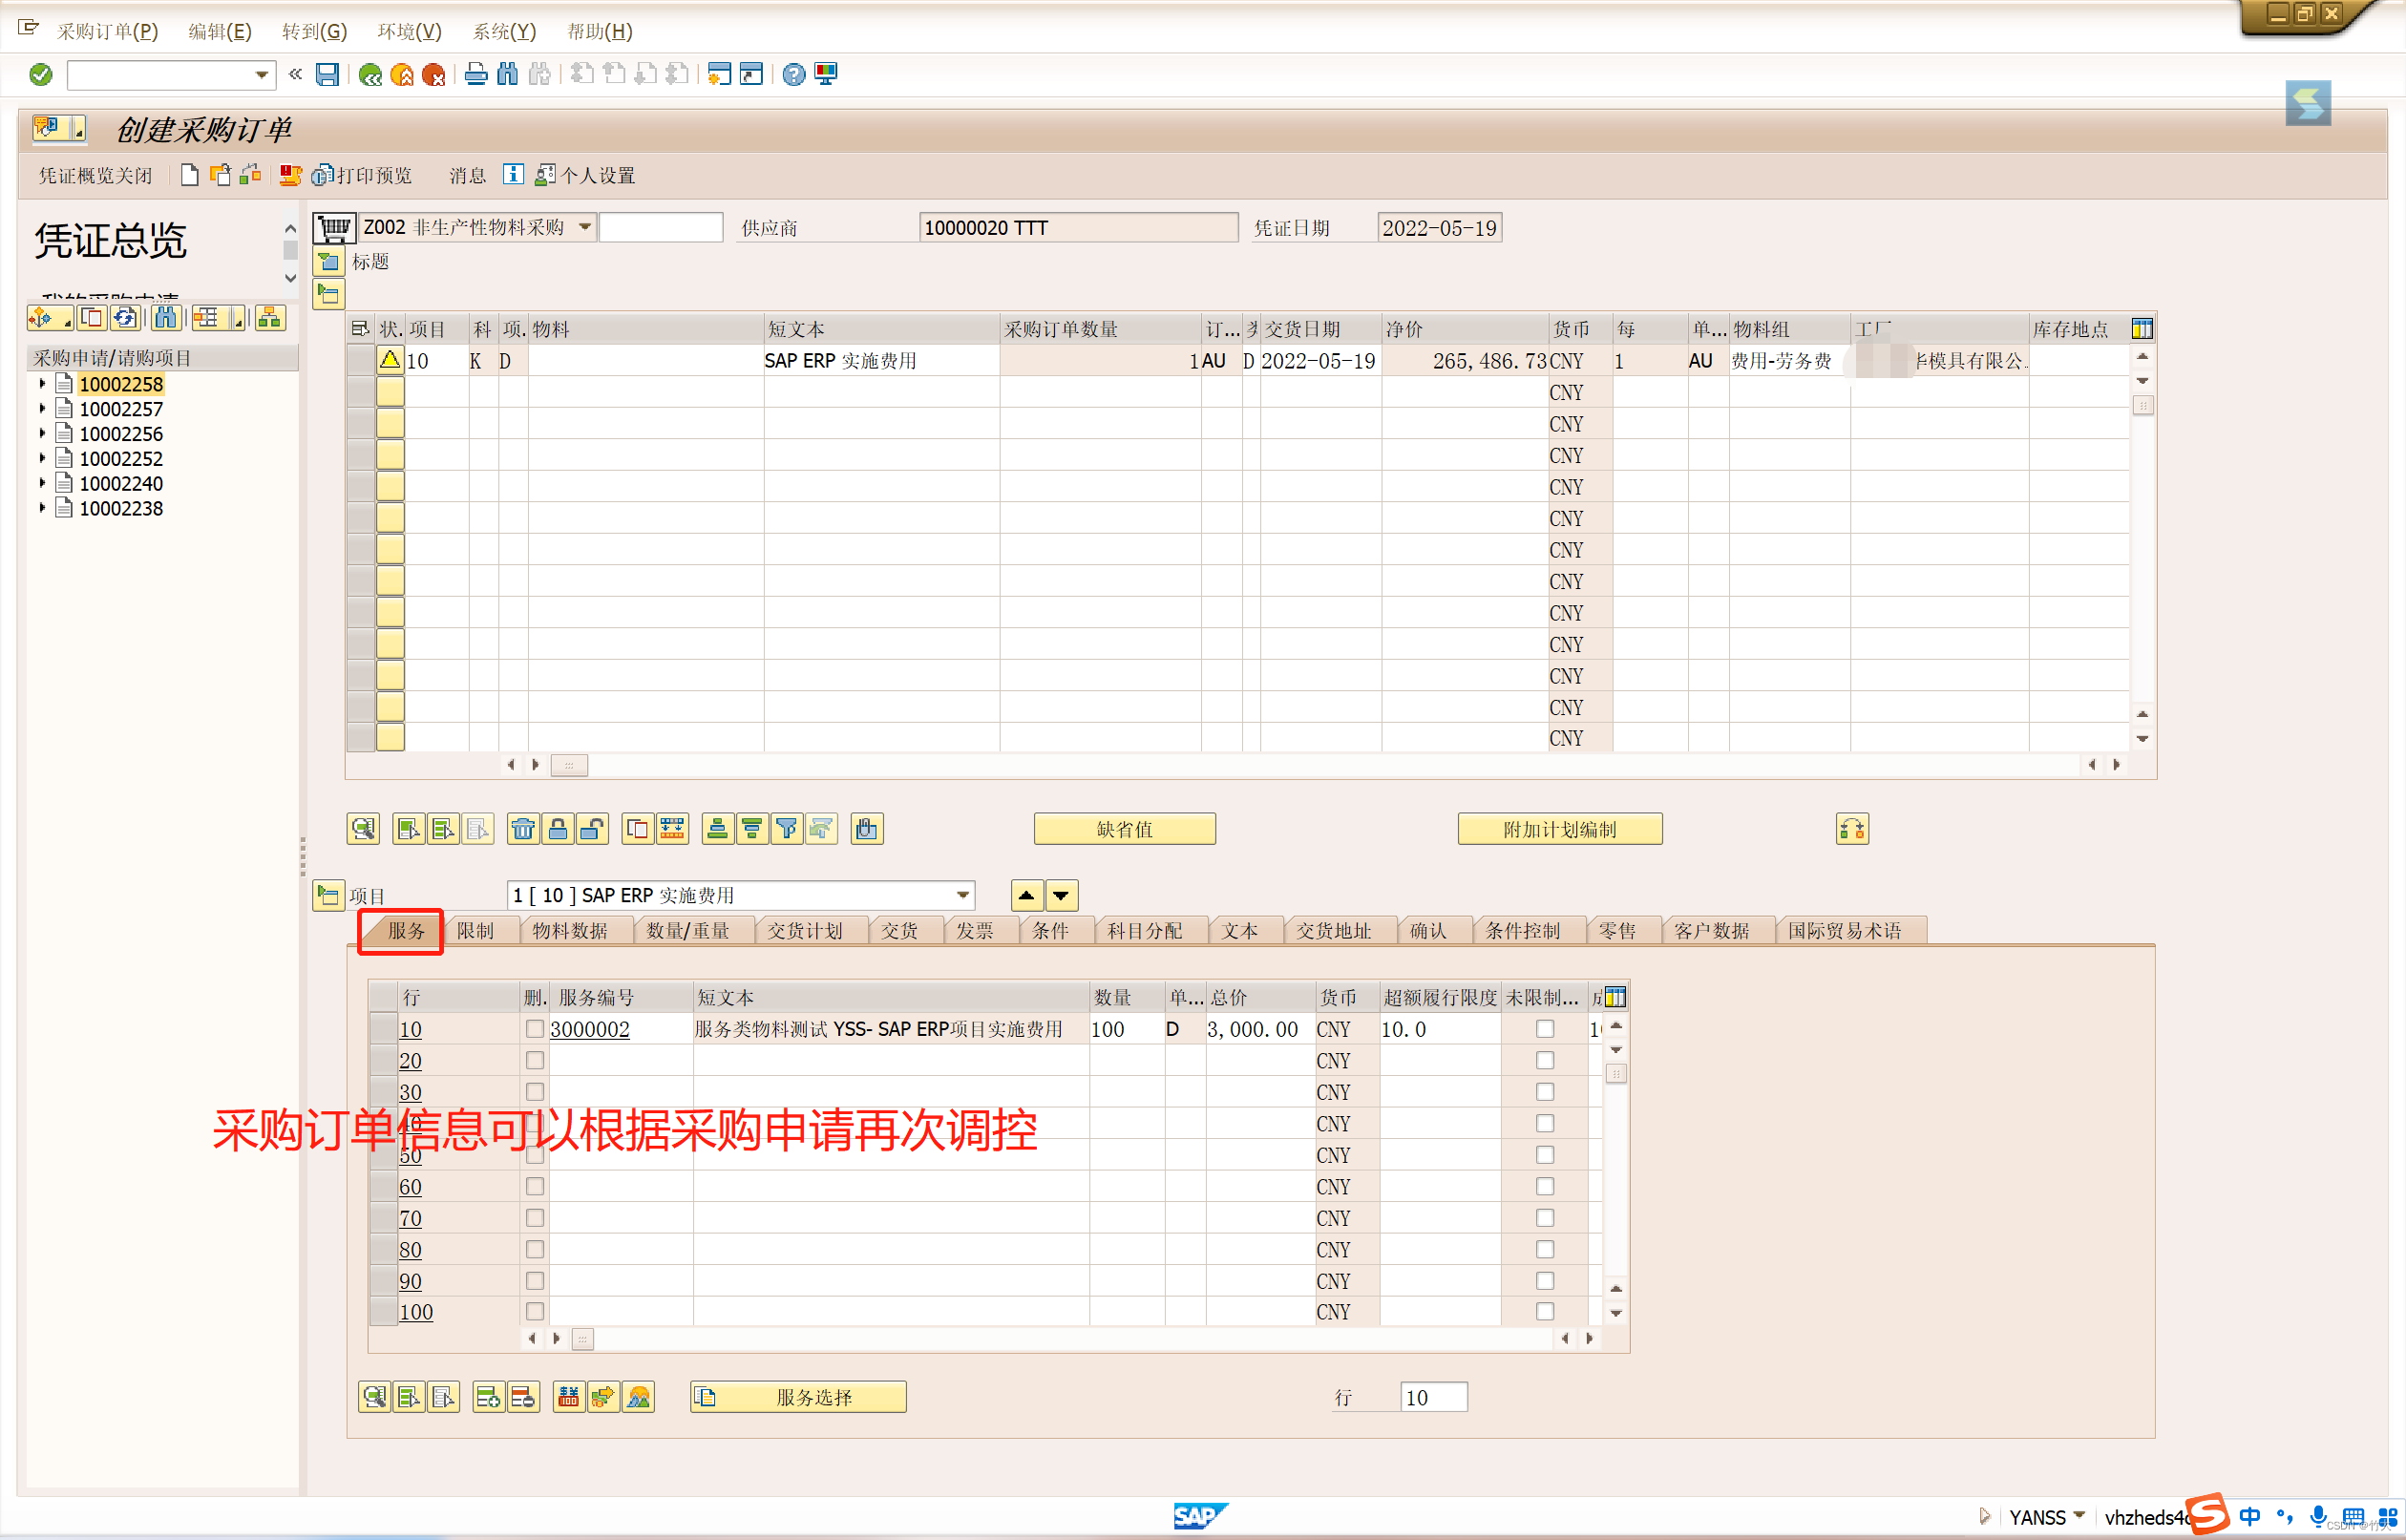Image resolution: width=2406 pixels, height=1540 pixels.
Task: Click the shopping cart order type icon
Action: coord(334,228)
